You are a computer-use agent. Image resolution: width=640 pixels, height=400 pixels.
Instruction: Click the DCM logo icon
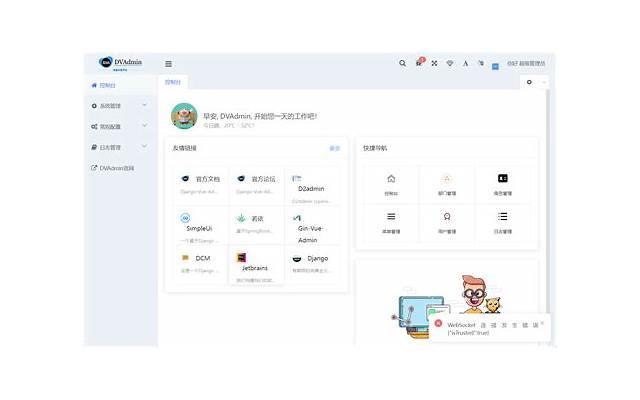coord(185,258)
